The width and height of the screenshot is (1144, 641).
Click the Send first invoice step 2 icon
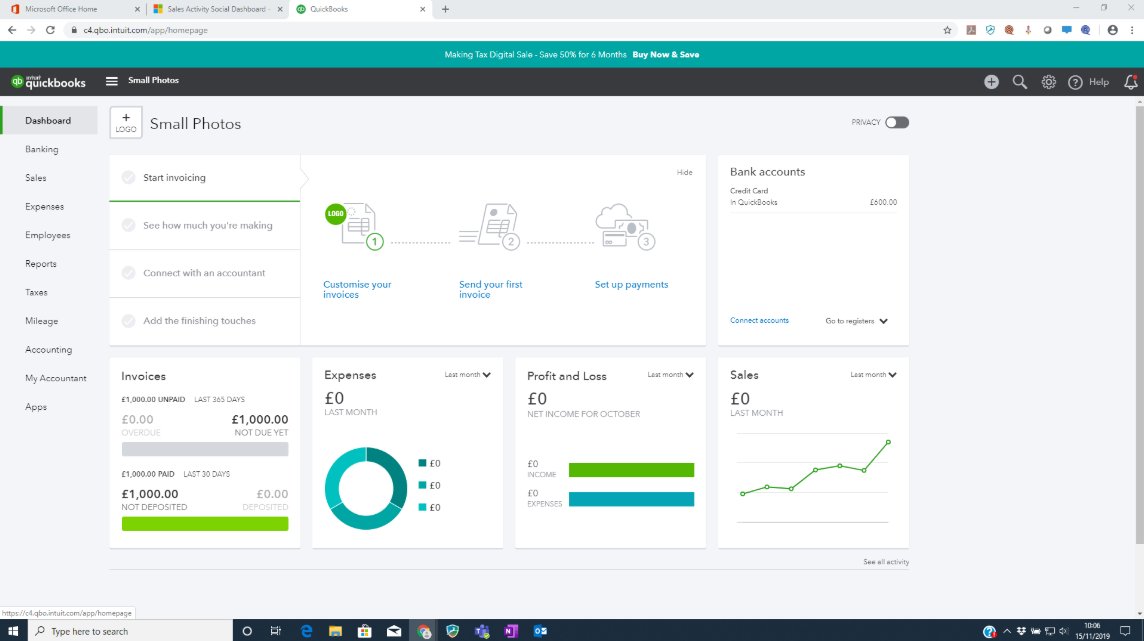pos(490,226)
